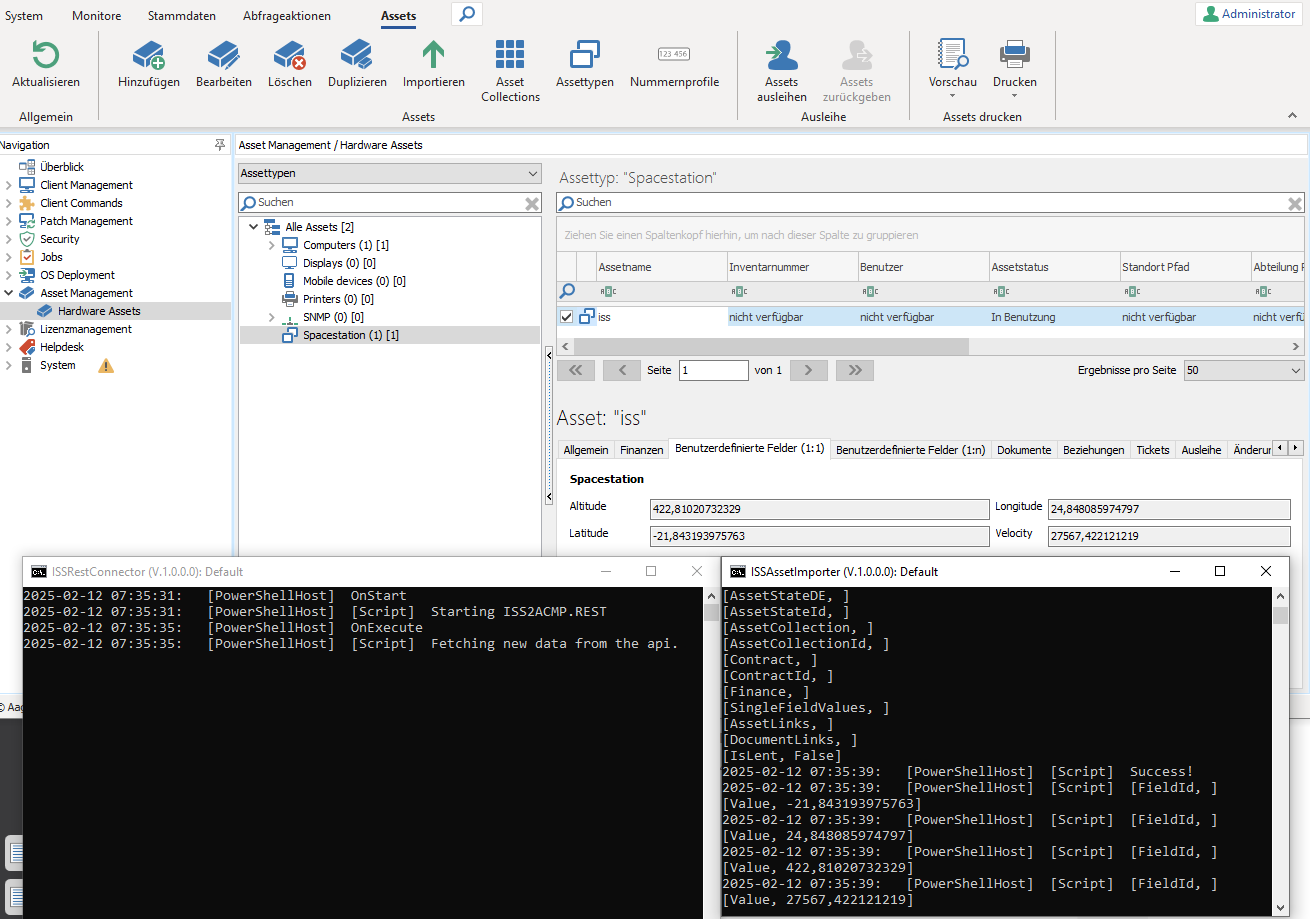1310x919 pixels.
Task: Click the Löschen delete icon
Action: pos(289,55)
